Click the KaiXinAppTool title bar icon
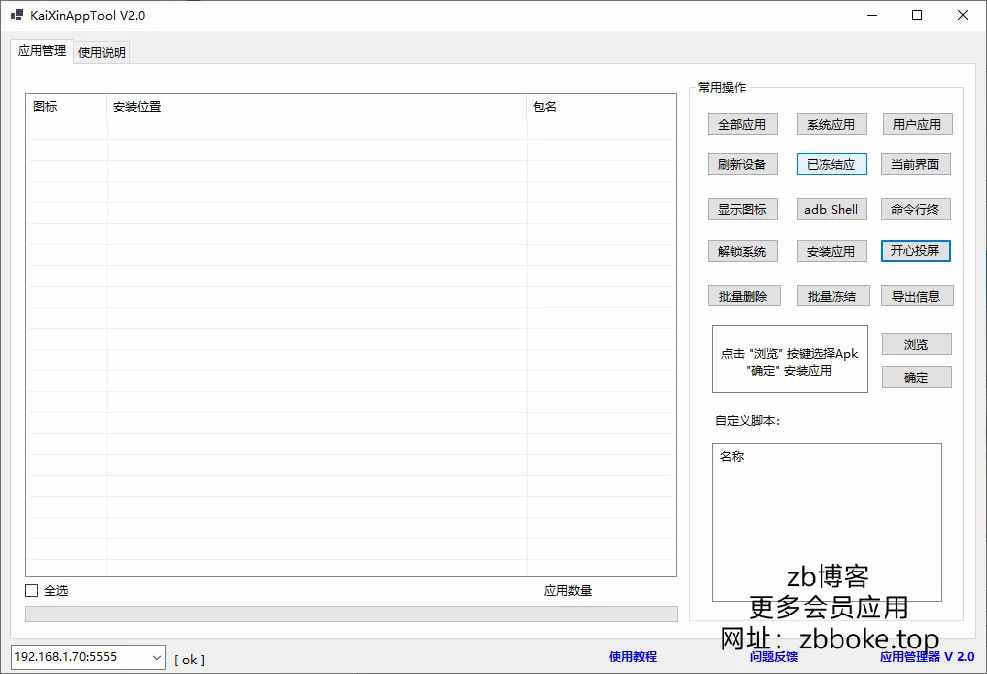Image resolution: width=987 pixels, height=674 pixels. [x=17, y=15]
